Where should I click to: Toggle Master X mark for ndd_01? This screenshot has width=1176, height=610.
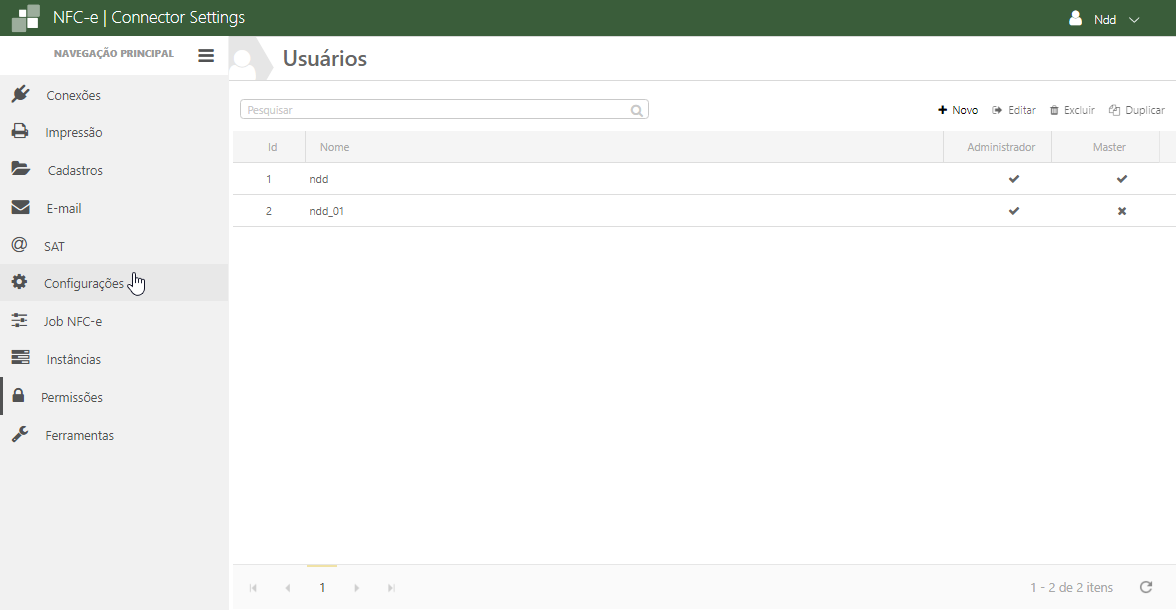[x=1121, y=211]
